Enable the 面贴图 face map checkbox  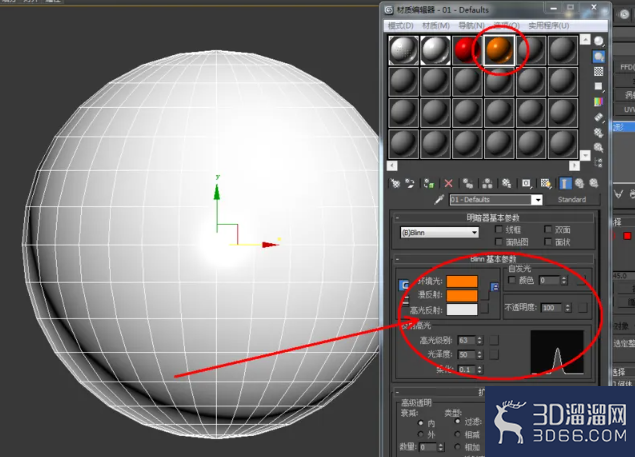click(499, 242)
